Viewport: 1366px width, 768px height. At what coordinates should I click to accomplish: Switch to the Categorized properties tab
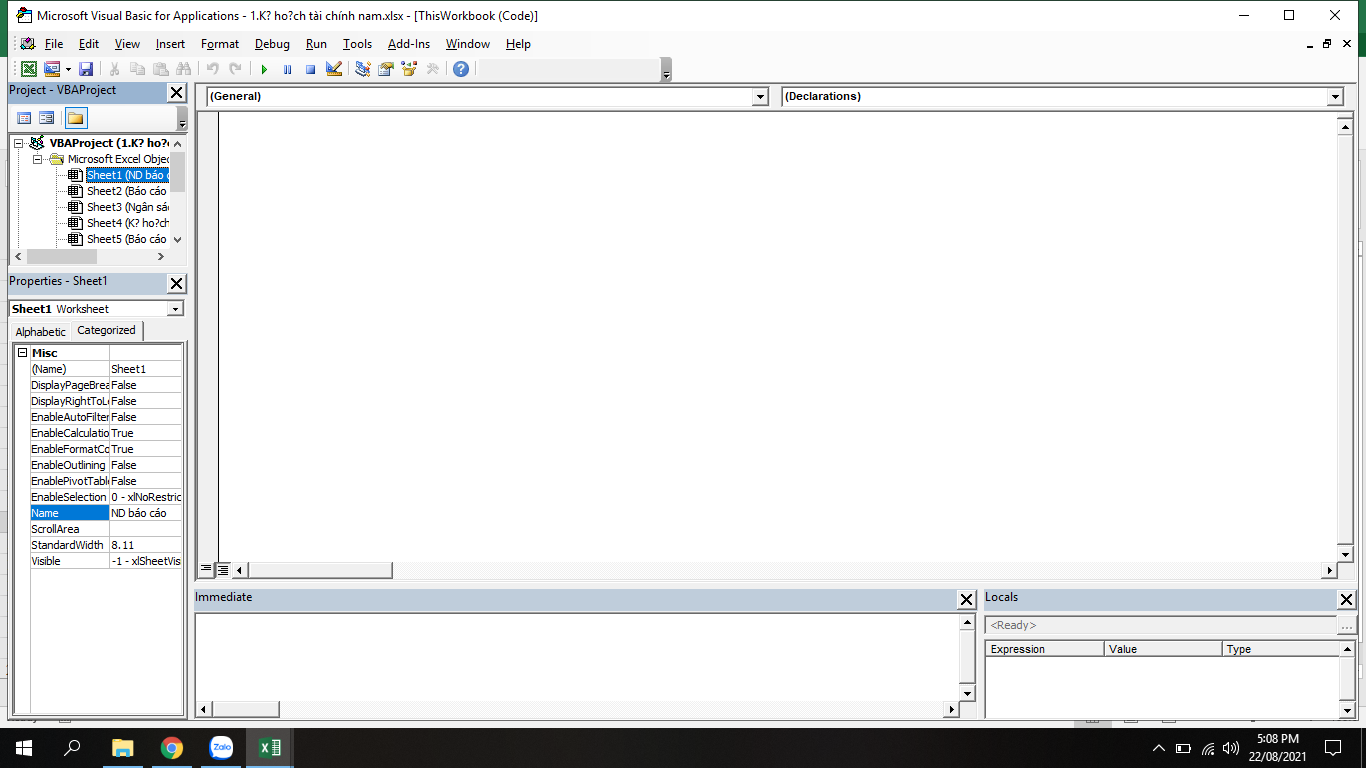tap(107, 330)
